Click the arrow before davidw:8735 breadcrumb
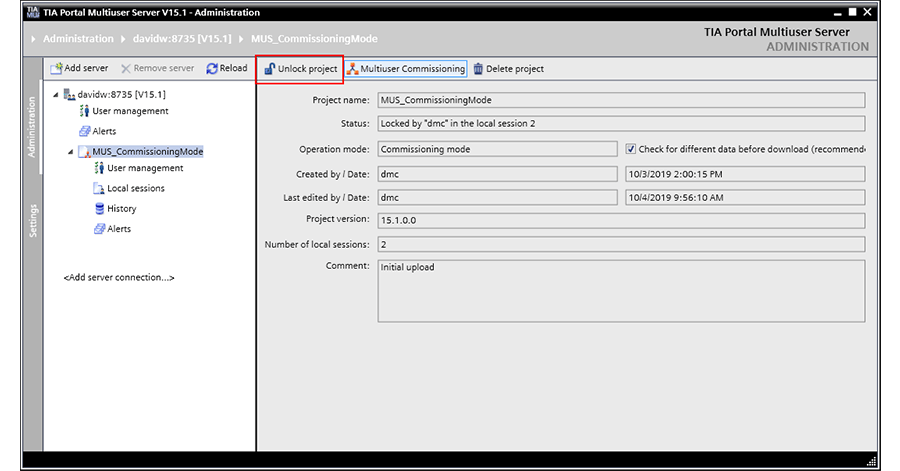Image resolution: width=900 pixels, height=471 pixels. pyautogui.click(x=123, y=39)
